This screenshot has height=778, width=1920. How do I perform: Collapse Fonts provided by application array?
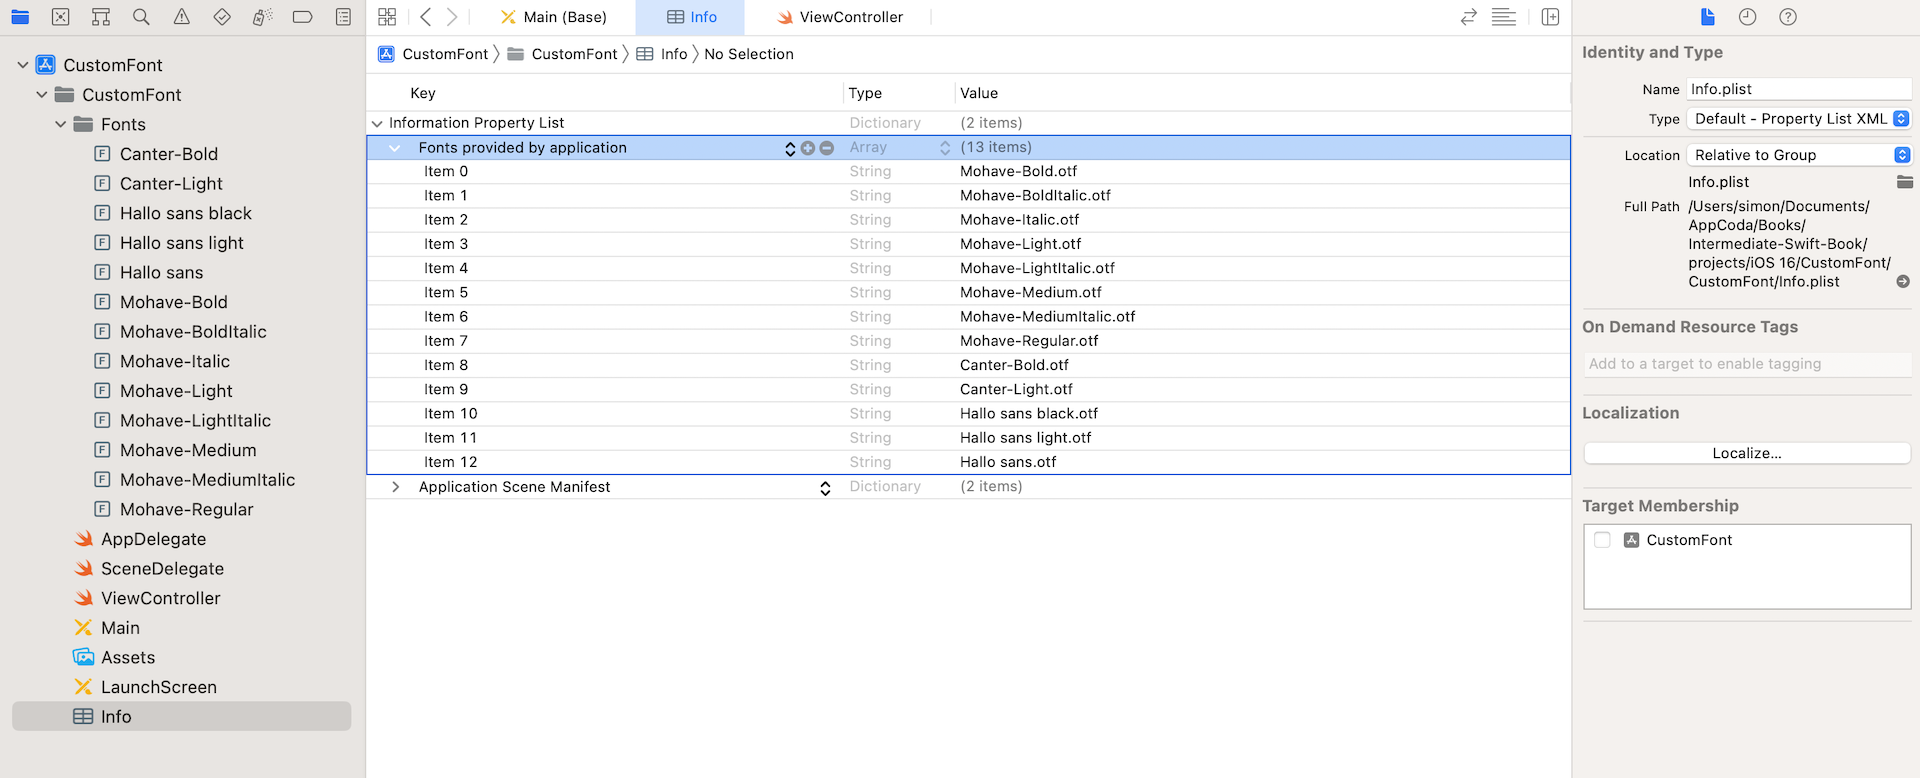tap(395, 148)
